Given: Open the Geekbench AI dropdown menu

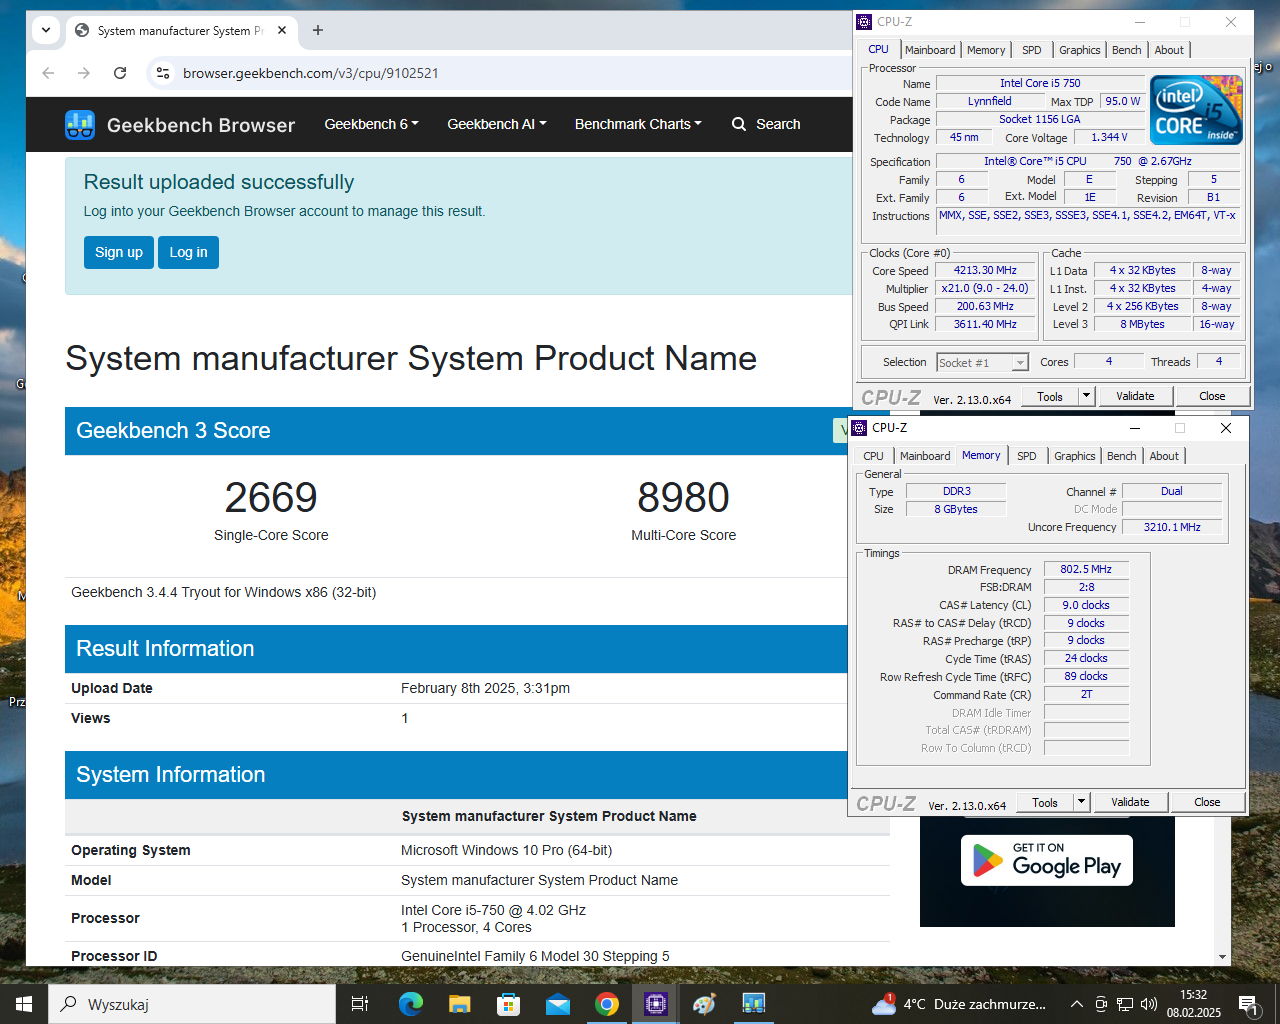Looking at the screenshot, I should pyautogui.click(x=497, y=124).
